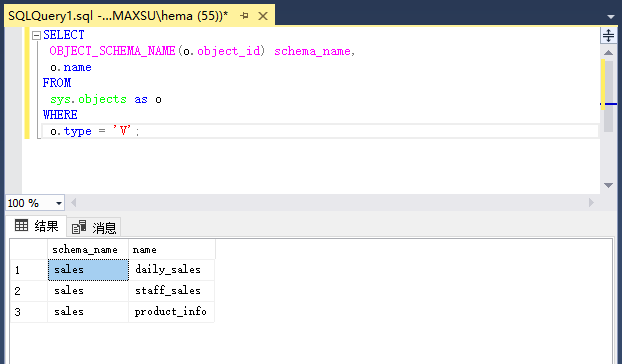The image size is (622, 364).
Task: Click the horizontal scrollbar left arrow
Action: coord(73,203)
